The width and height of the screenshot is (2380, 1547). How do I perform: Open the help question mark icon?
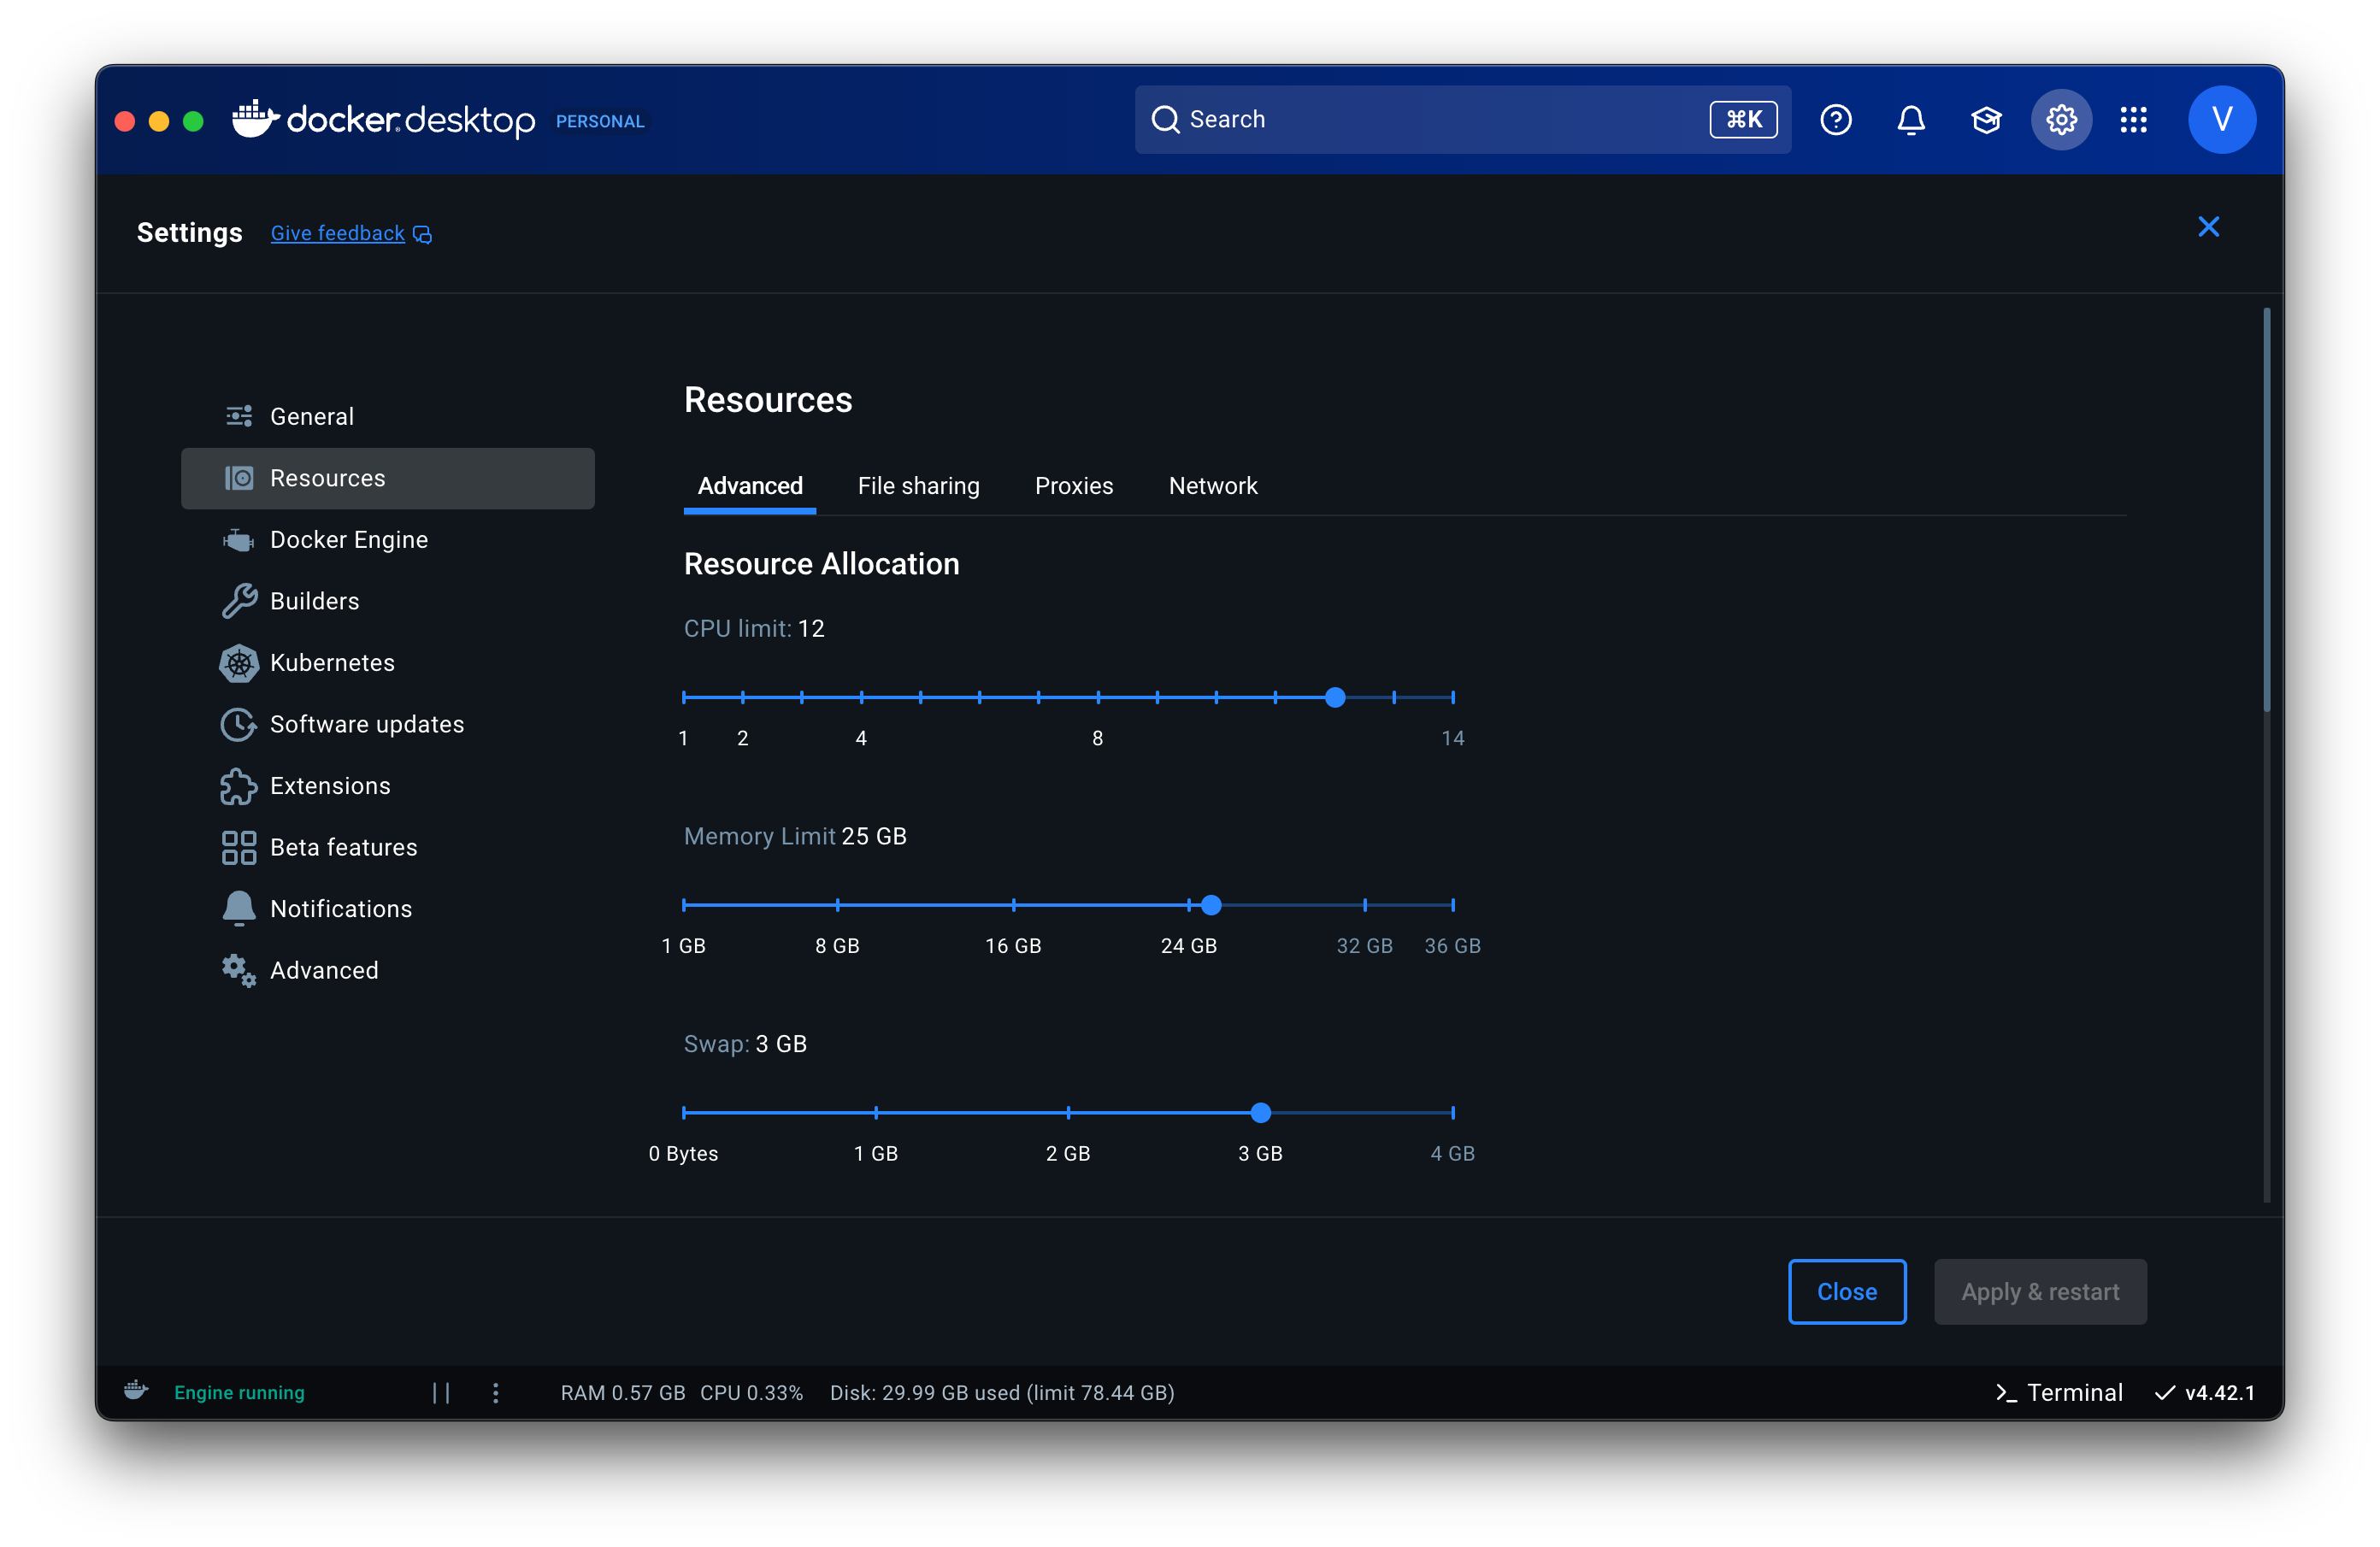pos(1835,120)
